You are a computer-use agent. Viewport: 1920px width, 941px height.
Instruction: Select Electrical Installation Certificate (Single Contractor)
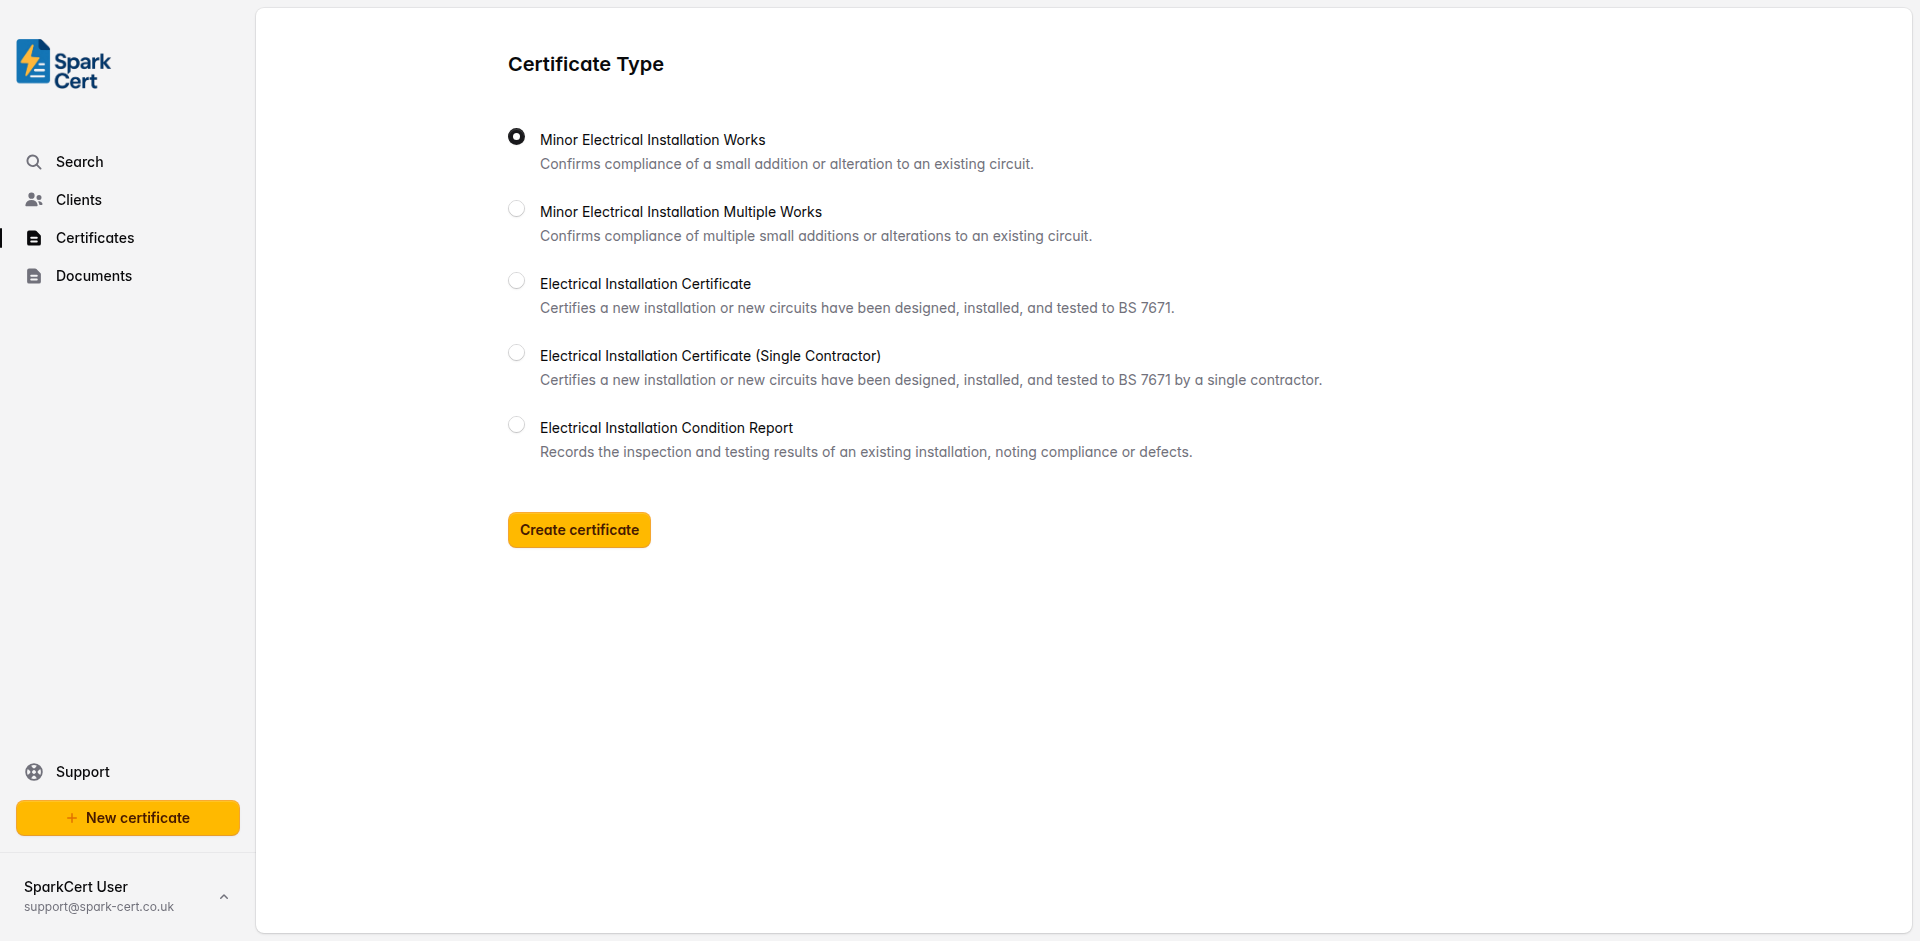point(516,352)
